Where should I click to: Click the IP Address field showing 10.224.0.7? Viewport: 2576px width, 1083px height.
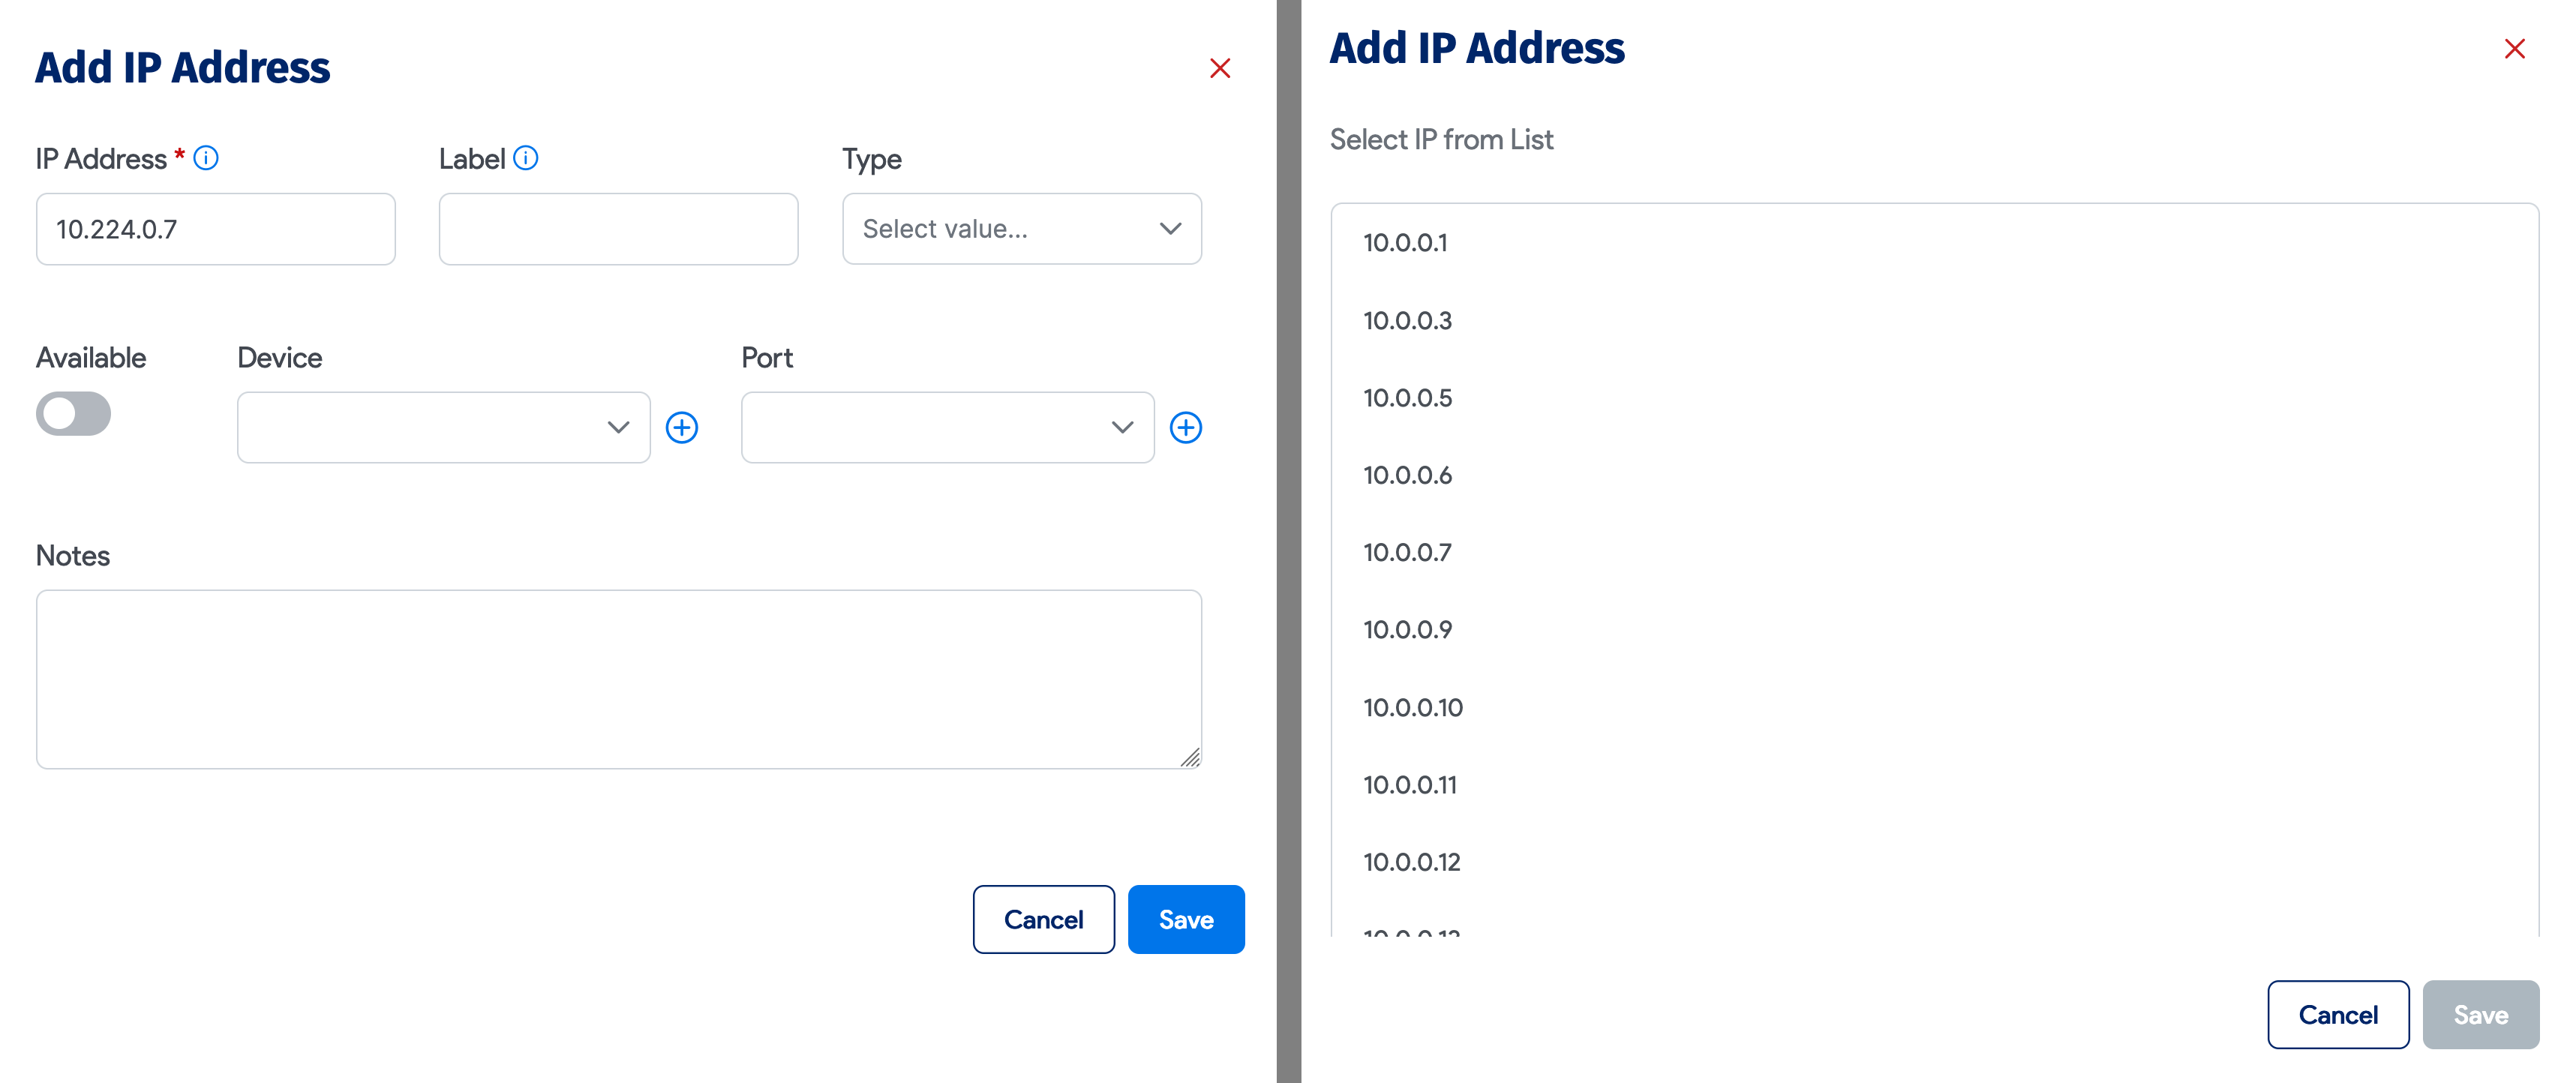(x=215, y=229)
